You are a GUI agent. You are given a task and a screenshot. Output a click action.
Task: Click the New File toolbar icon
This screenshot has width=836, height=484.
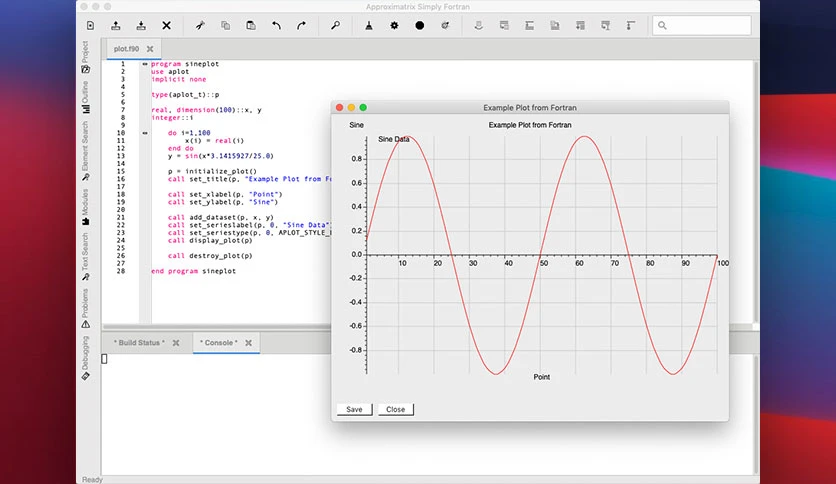click(91, 26)
